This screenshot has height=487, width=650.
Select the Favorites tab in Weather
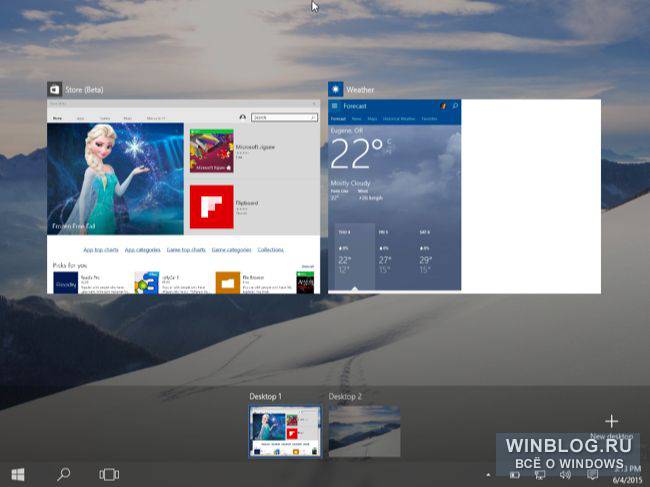pyautogui.click(x=429, y=119)
